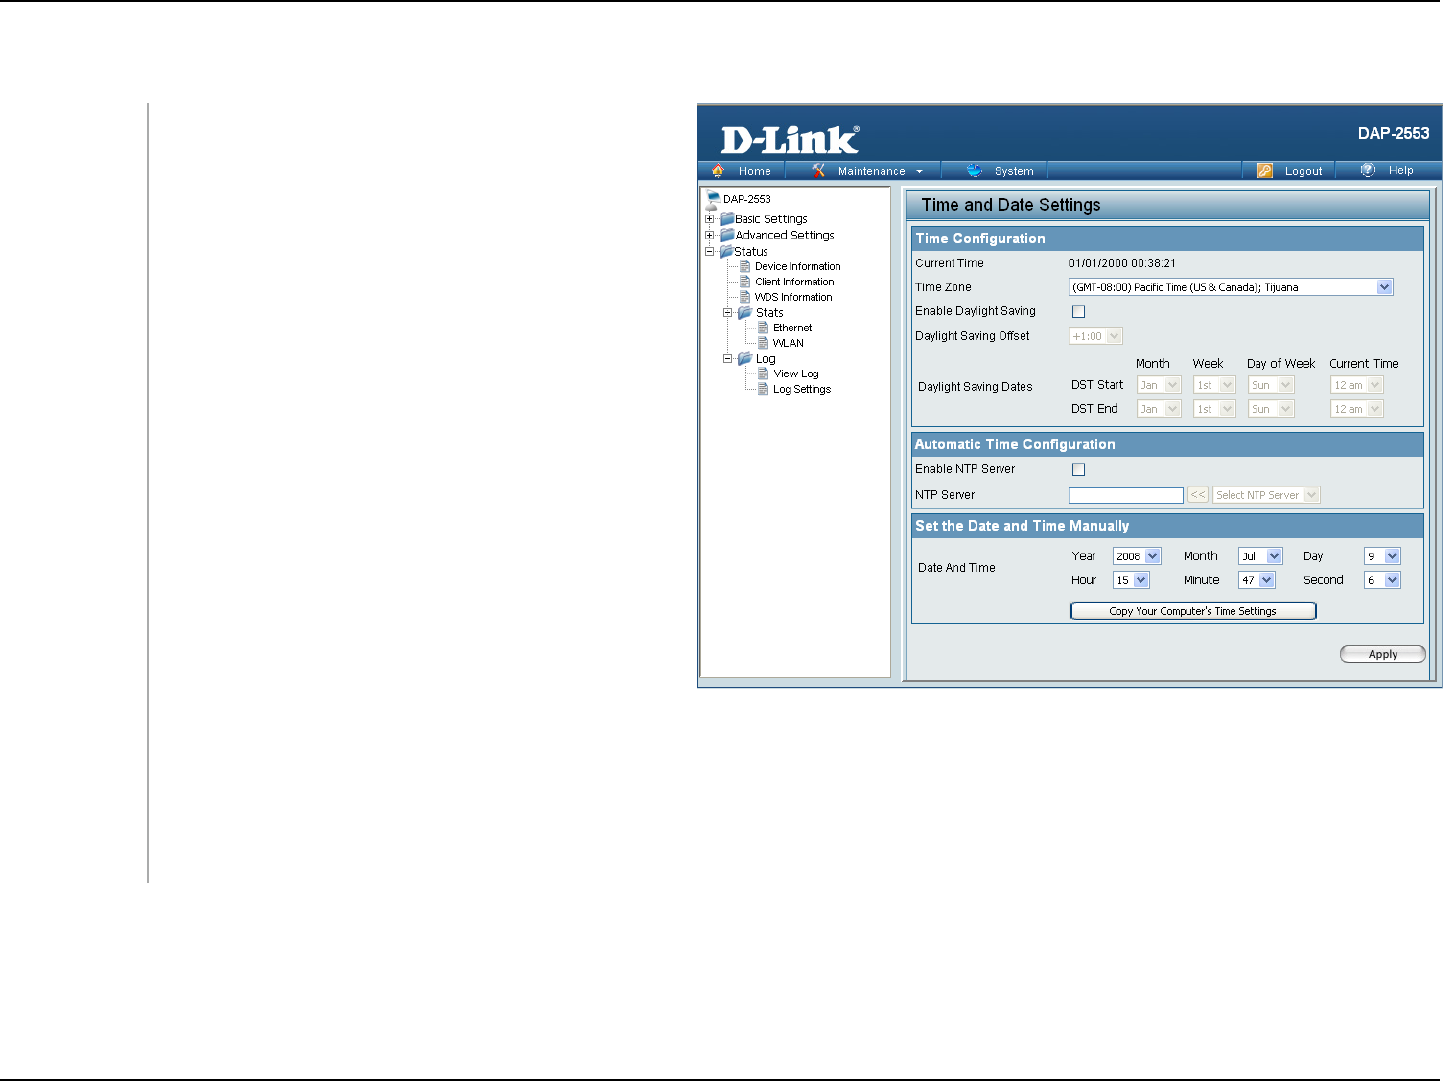
Task: Open Device Information page icon
Action: point(745,266)
